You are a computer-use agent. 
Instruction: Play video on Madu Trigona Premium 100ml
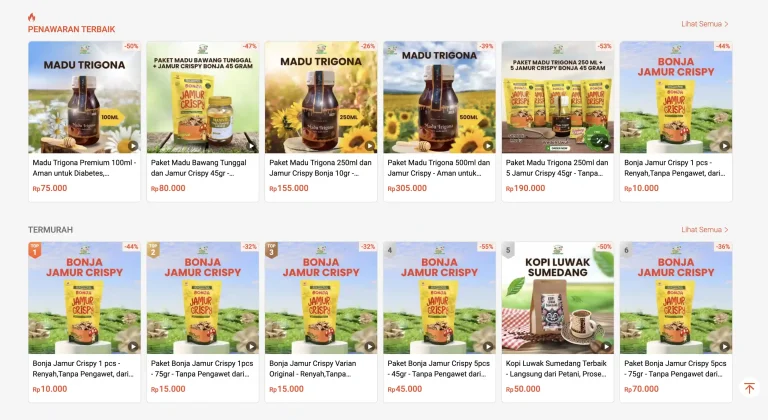coord(133,146)
